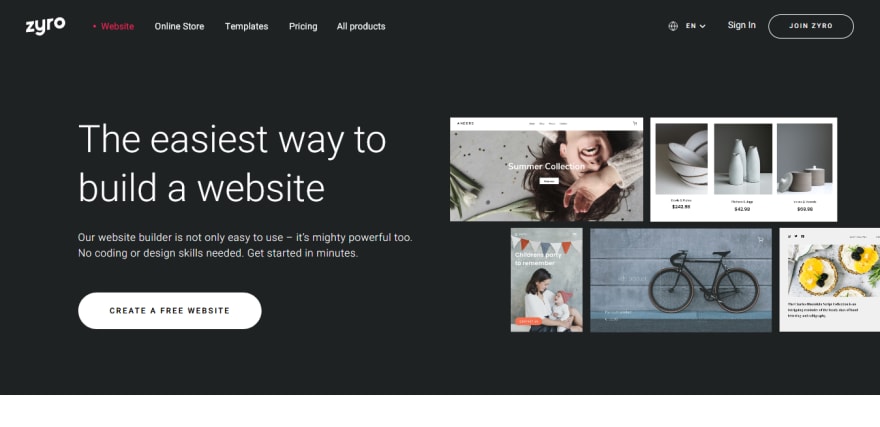Click the Sign In link
Image resolution: width=880 pixels, height=427 pixels.
pos(741,25)
